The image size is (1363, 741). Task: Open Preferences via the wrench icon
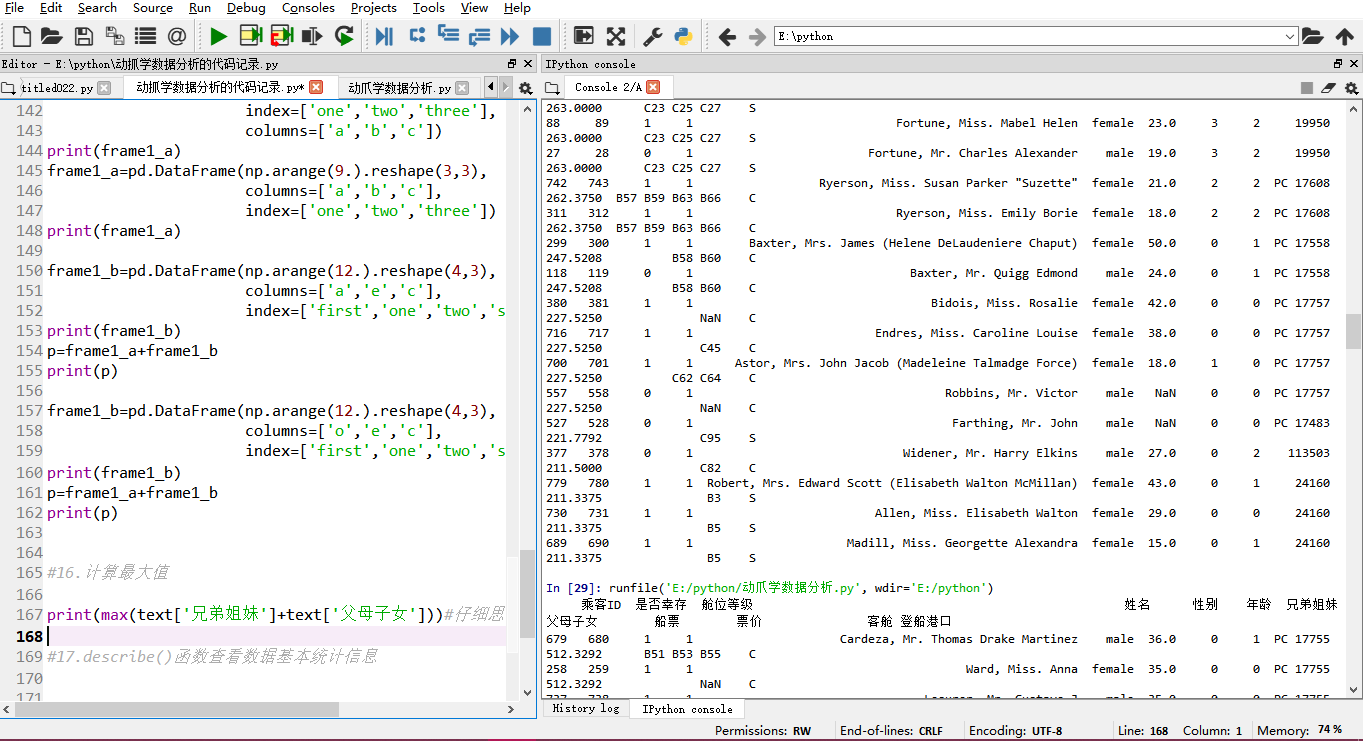pos(652,37)
